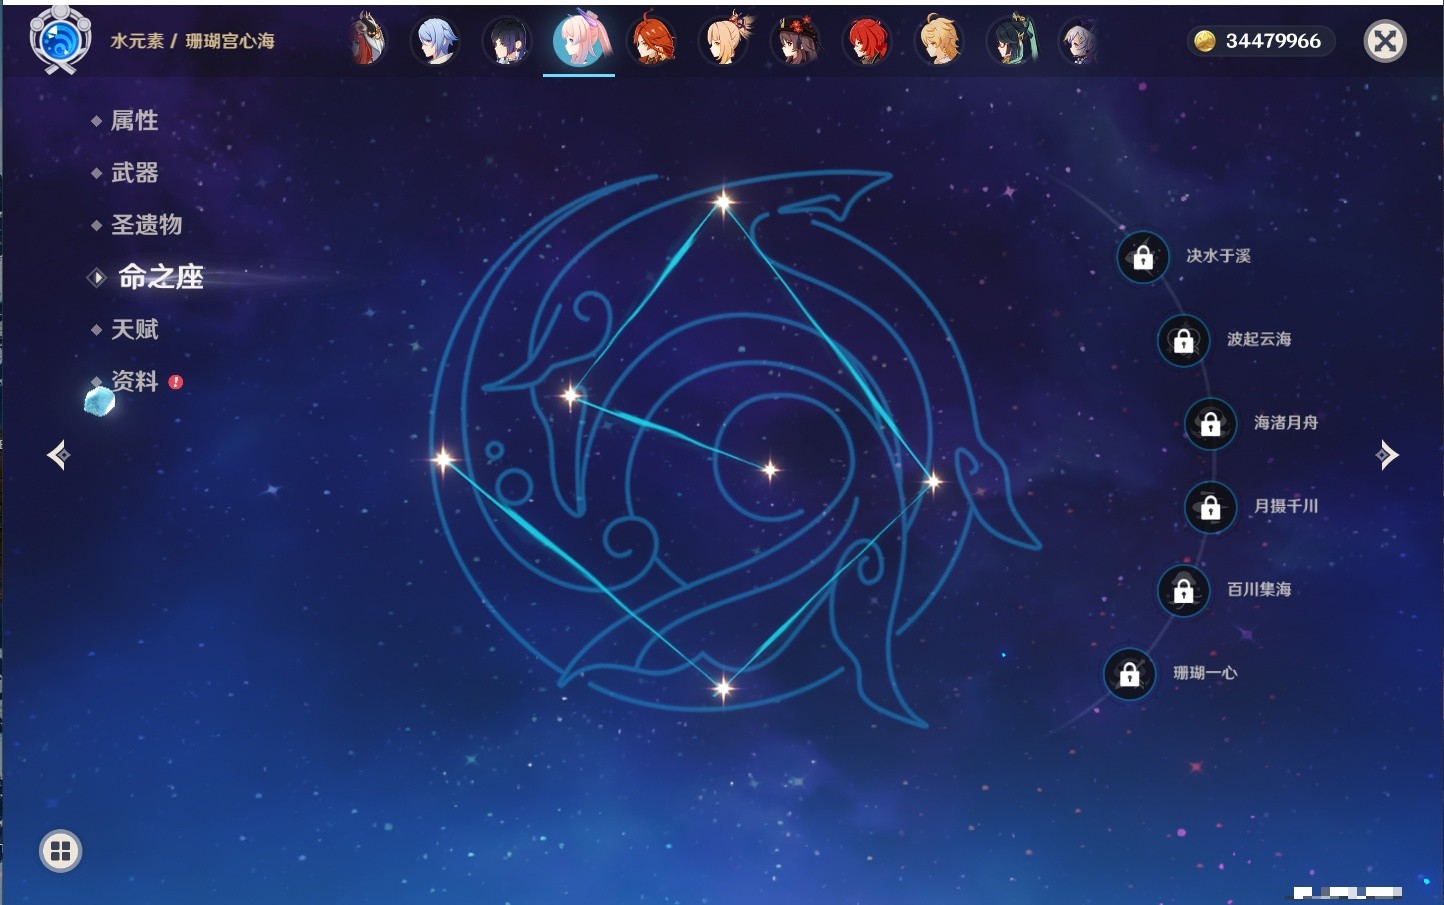The width and height of the screenshot is (1444, 905).
Task: Select the gray-haired character avatar
Action: pos(1079,42)
